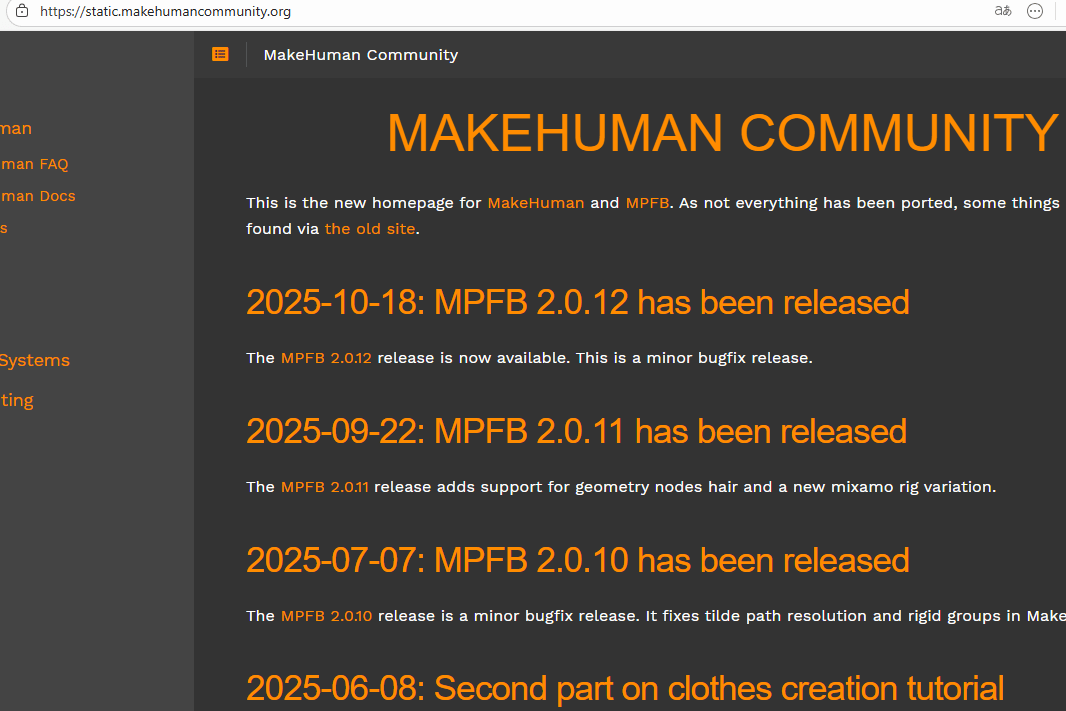Click the address bar URL field
The height and width of the screenshot is (711, 1066).
pos(400,12)
